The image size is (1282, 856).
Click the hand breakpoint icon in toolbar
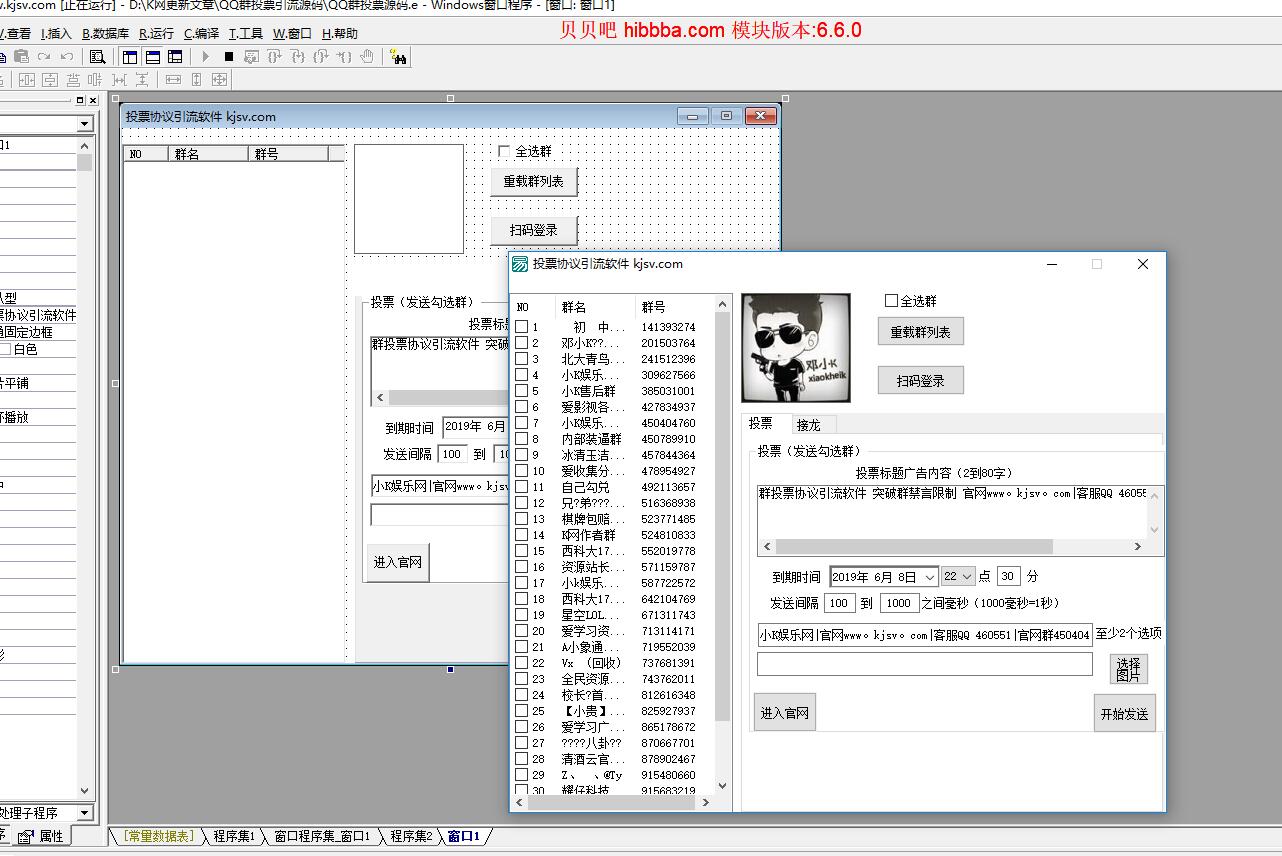[x=367, y=57]
